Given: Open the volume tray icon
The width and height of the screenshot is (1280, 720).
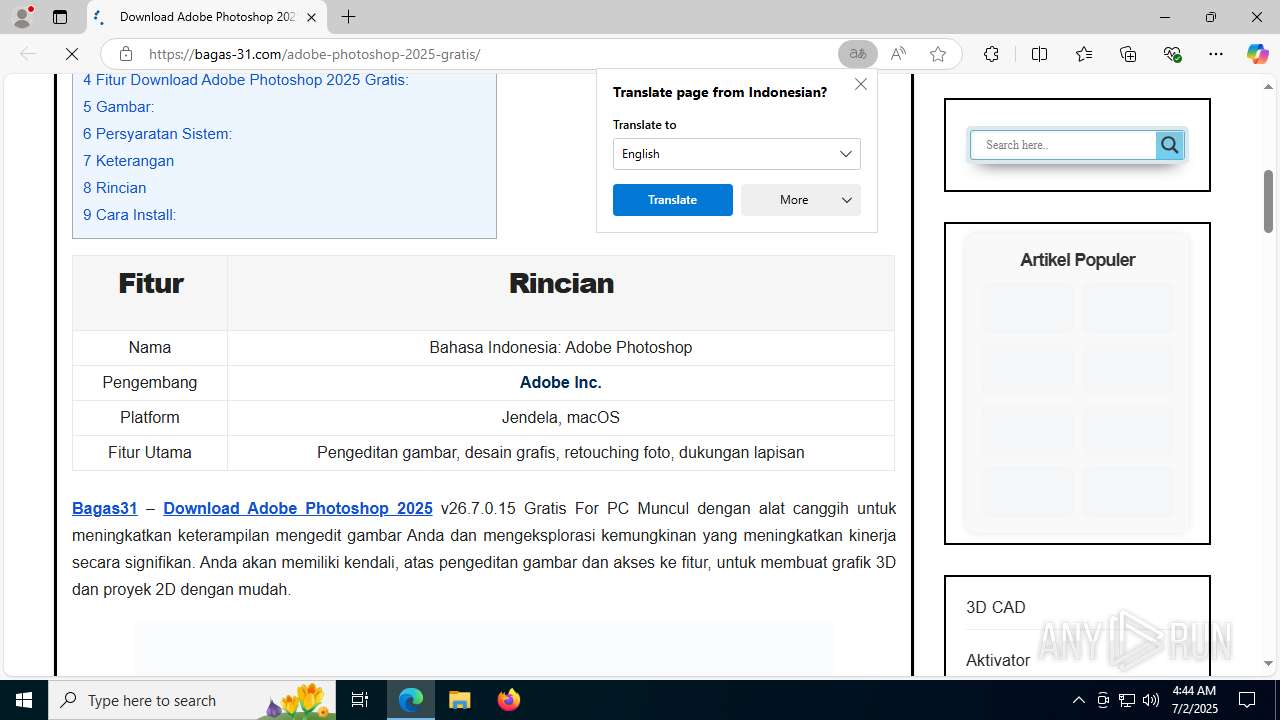Looking at the screenshot, I should point(1150,700).
